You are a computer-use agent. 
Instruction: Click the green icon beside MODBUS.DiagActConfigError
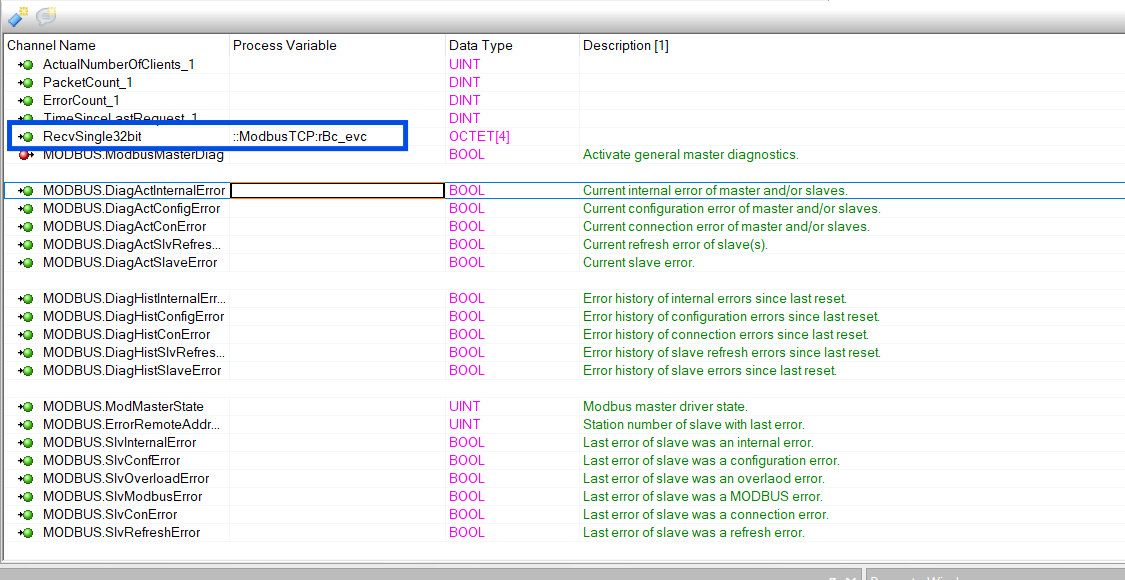point(26,209)
